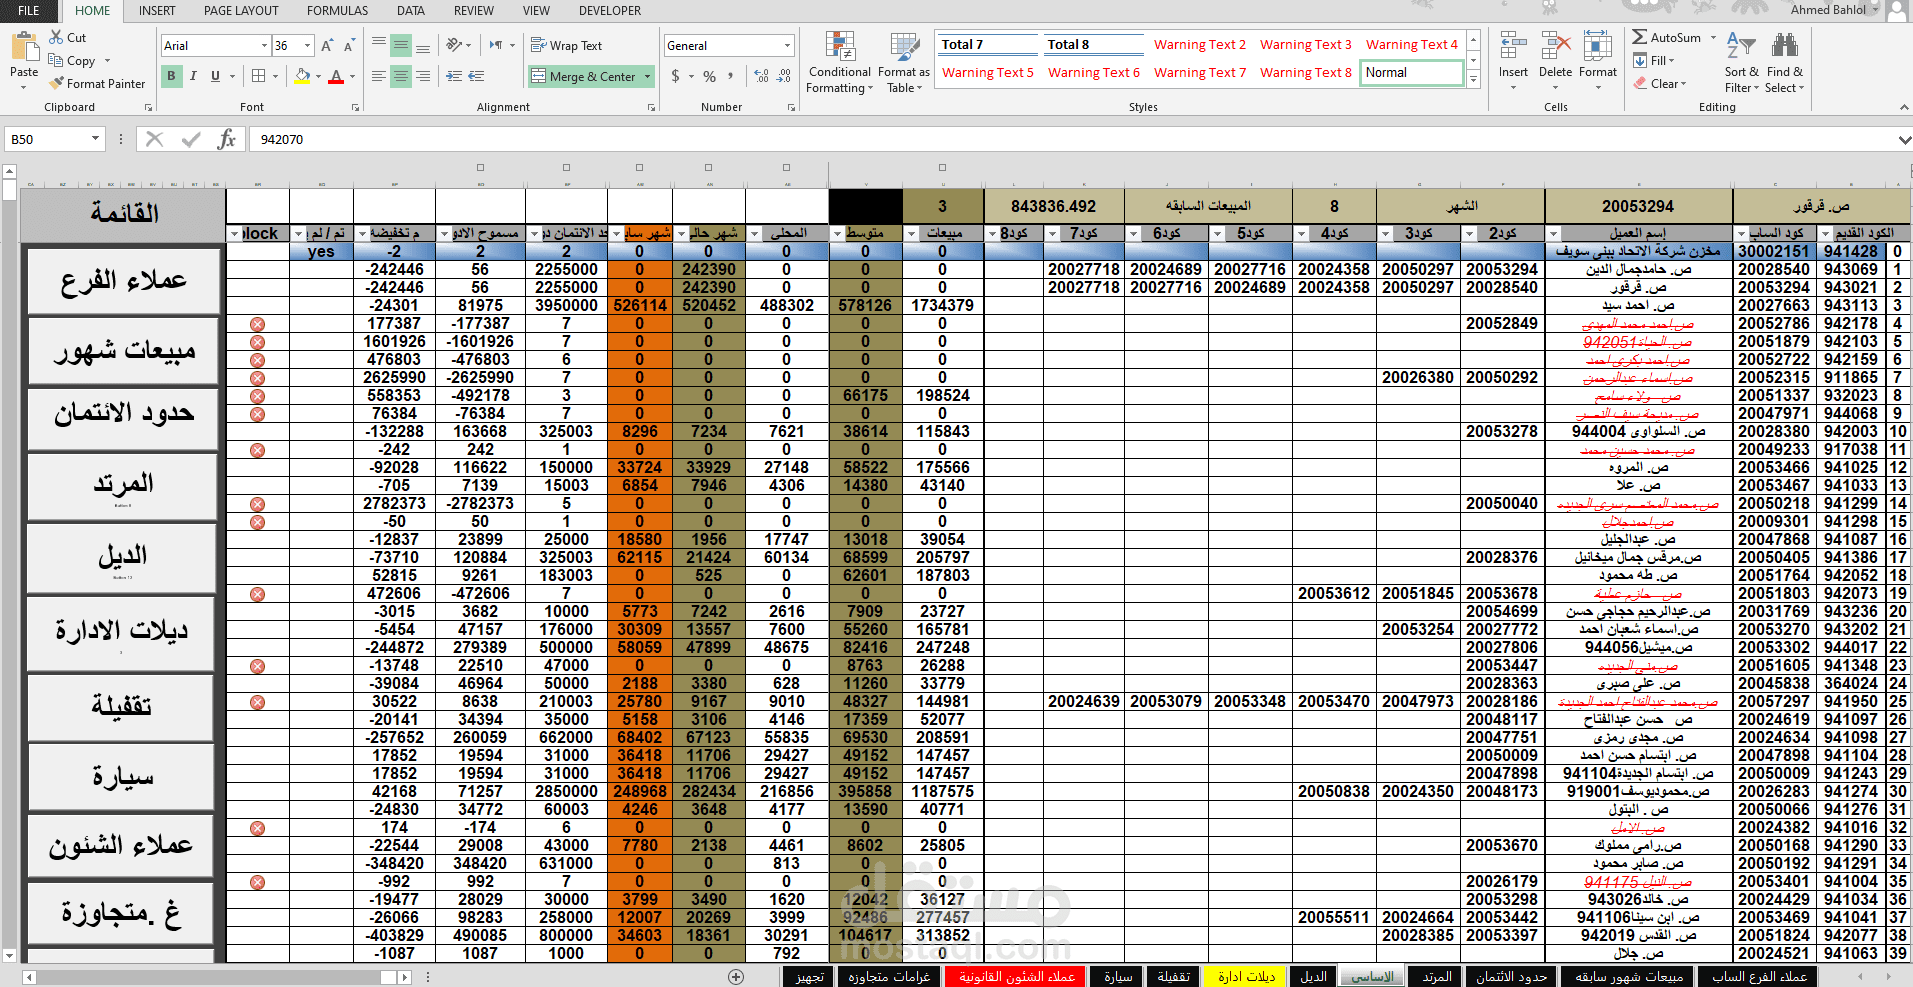The width and height of the screenshot is (1913, 987).
Task: Click the عملاء الفرع macro button
Action: 123,280
